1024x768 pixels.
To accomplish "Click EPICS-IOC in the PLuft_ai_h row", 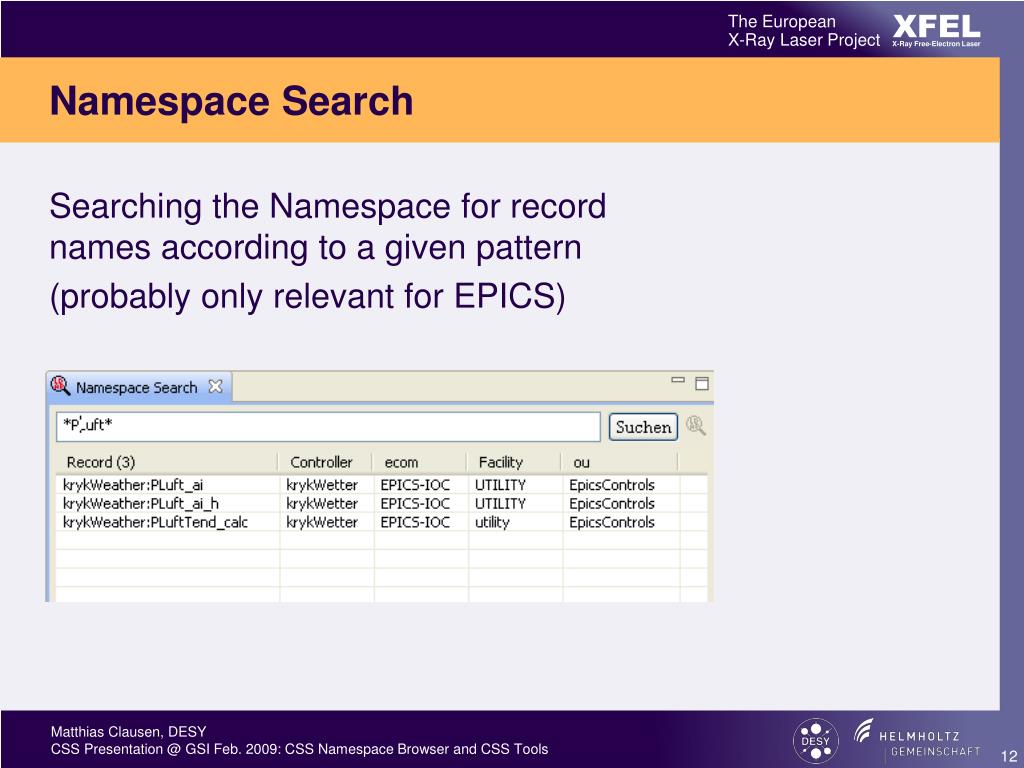I will (415, 504).
